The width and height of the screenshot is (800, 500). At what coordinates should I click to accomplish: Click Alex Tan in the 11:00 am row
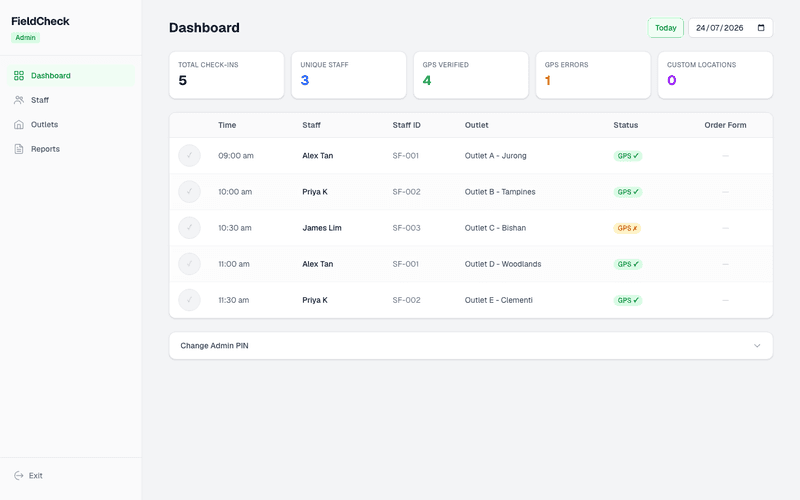(x=317, y=264)
